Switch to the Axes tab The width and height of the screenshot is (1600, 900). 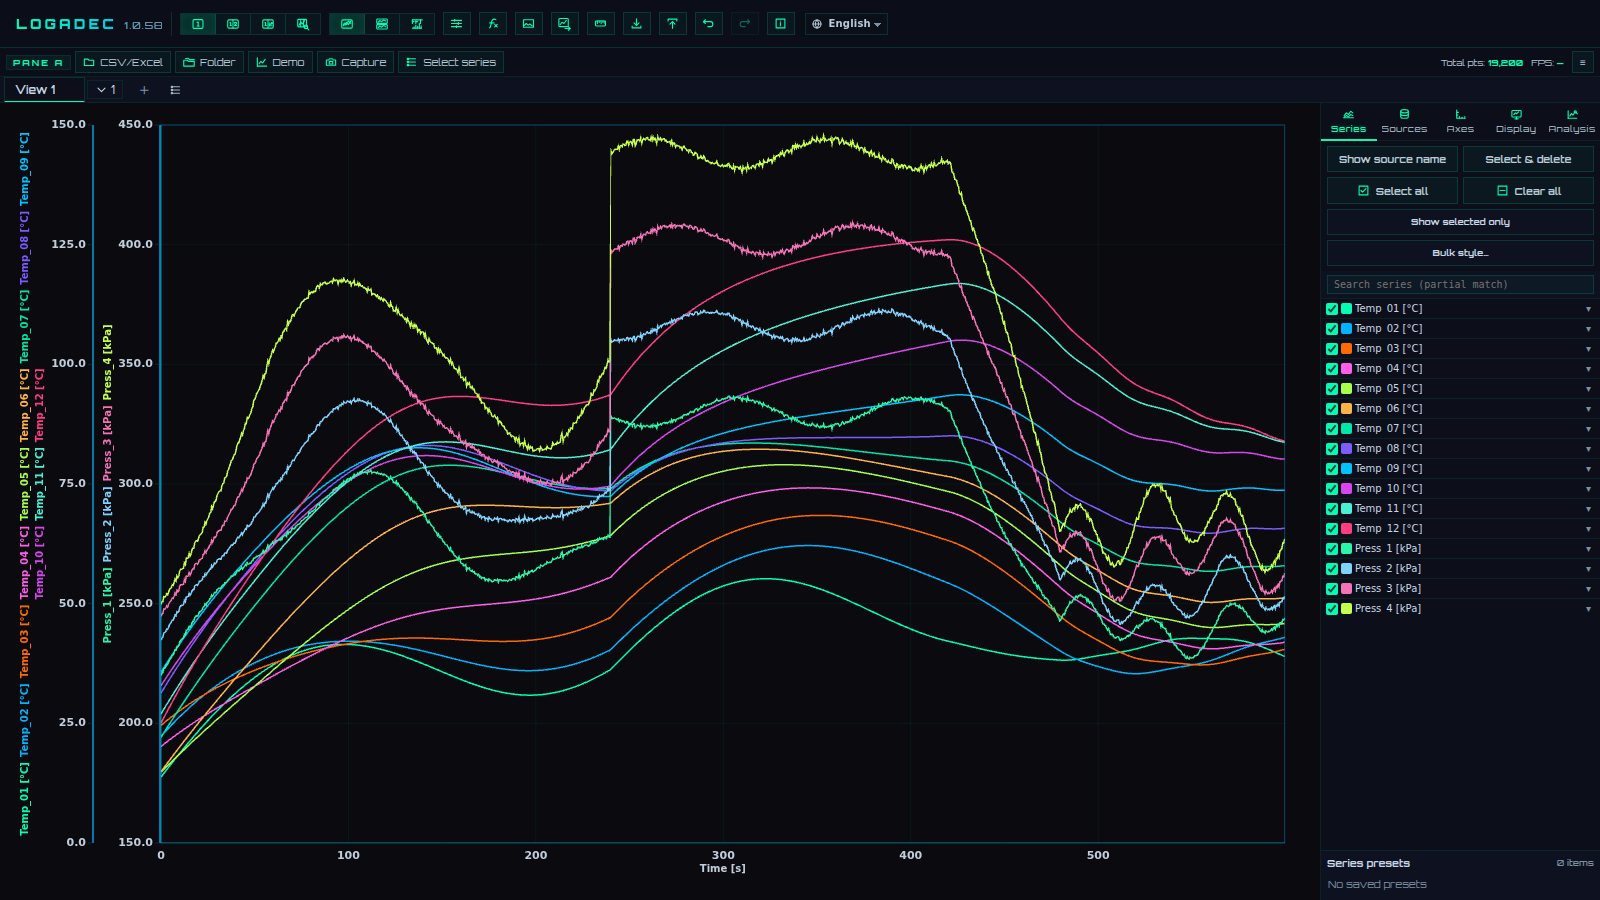point(1460,121)
